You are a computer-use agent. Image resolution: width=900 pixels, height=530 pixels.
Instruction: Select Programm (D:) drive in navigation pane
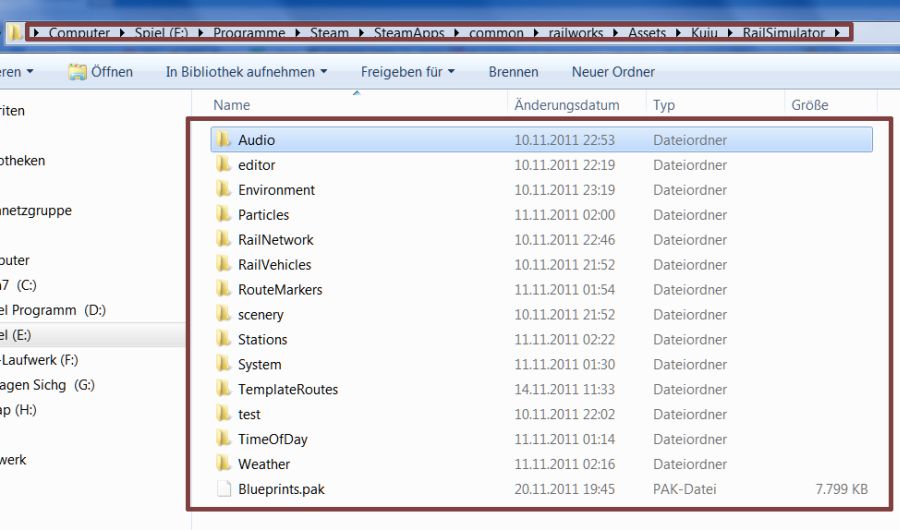tap(53, 310)
